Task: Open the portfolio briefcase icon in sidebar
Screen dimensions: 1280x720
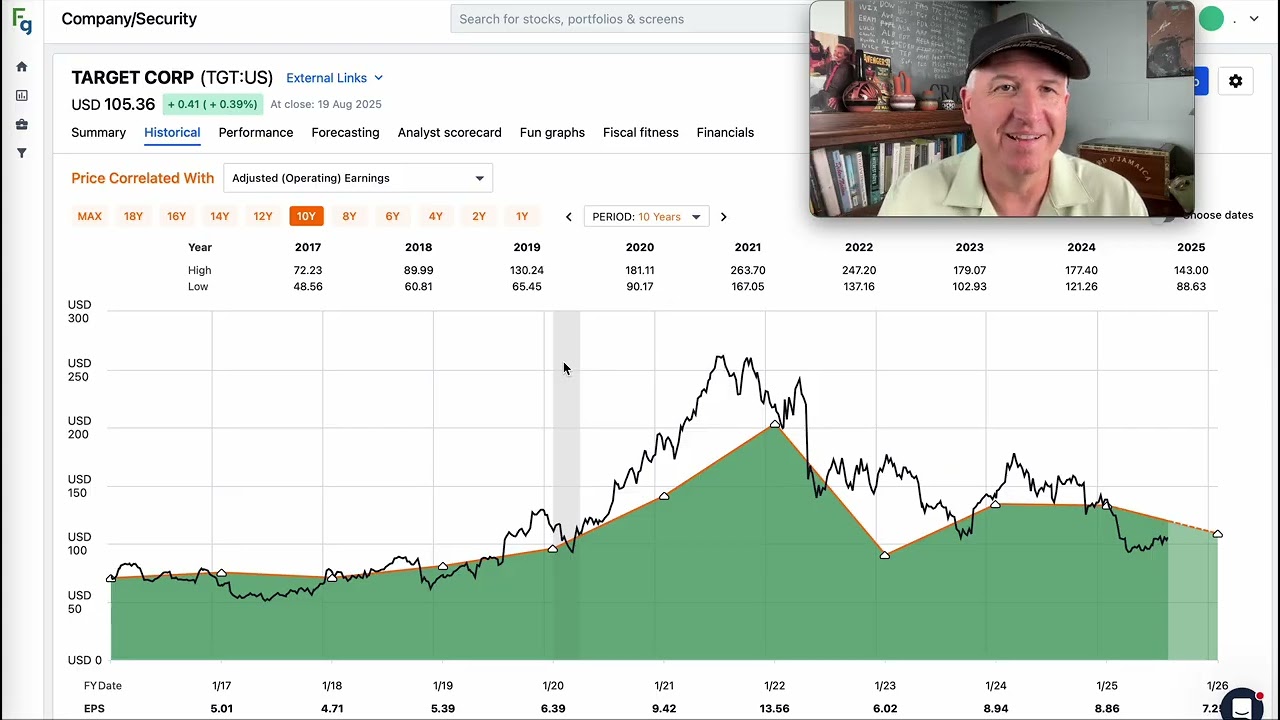Action: pos(22,125)
